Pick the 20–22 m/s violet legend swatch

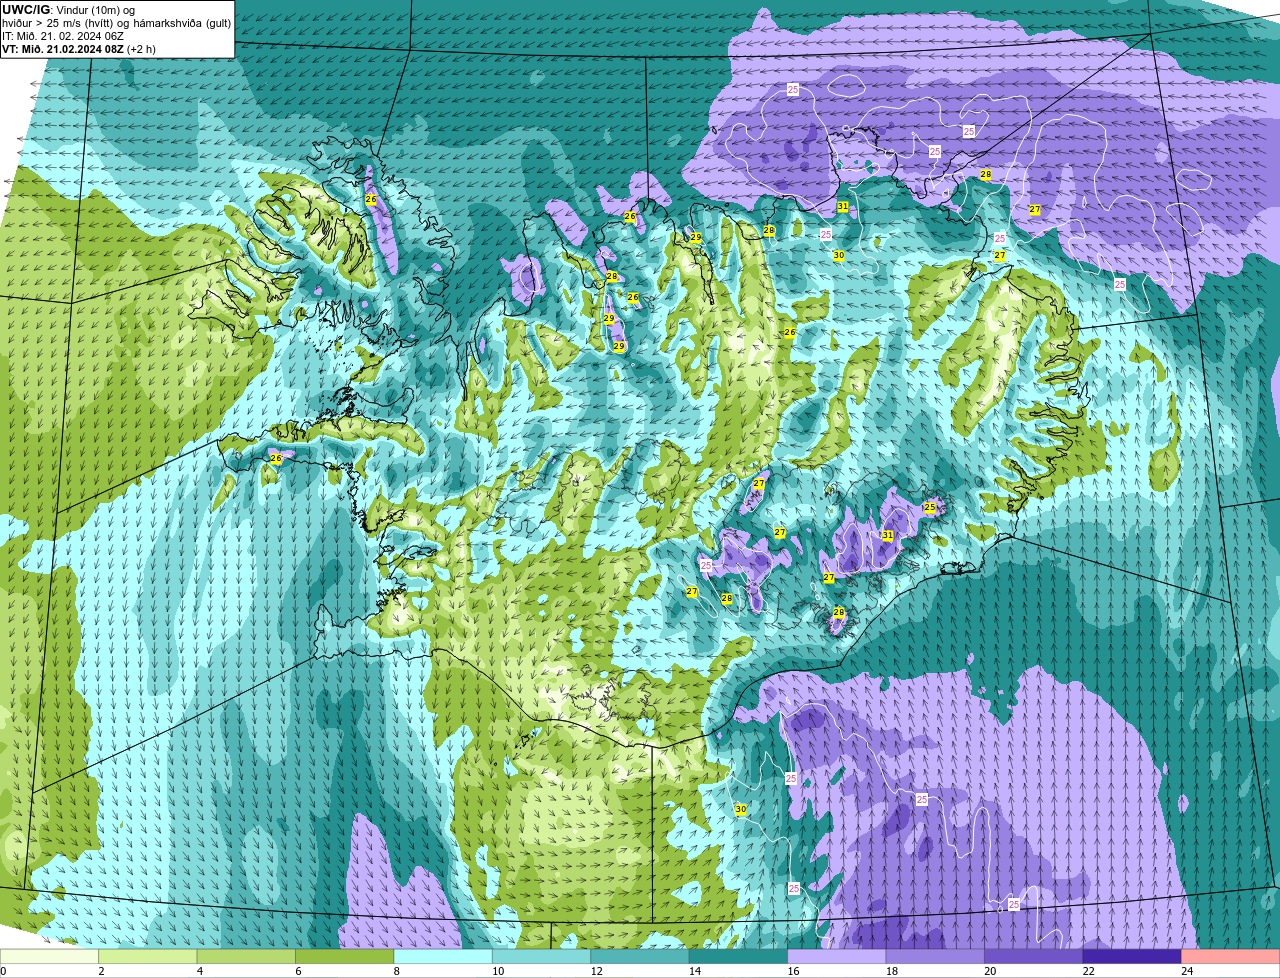(1033, 956)
